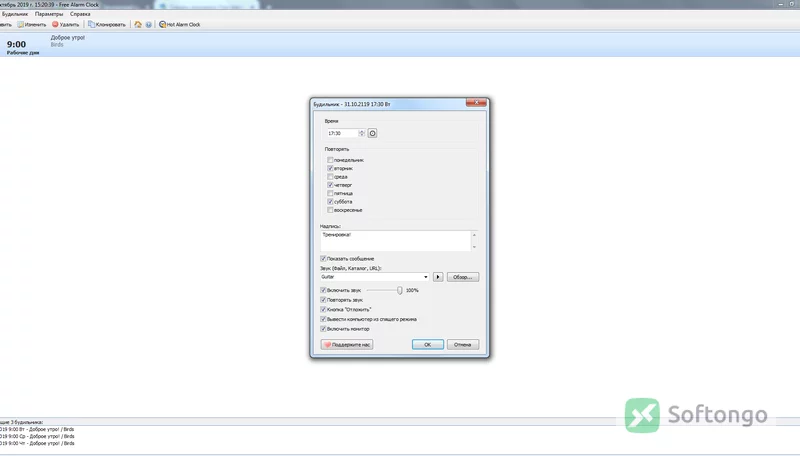Screen dimensions: 800x456
Task: Click the volume slider handle
Action: click(399, 290)
